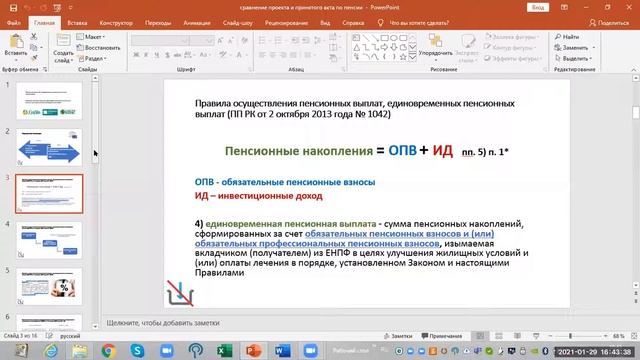Toggle the Заметки notes pane
The height and width of the screenshot is (360, 640).
click(x=398, y=336)
